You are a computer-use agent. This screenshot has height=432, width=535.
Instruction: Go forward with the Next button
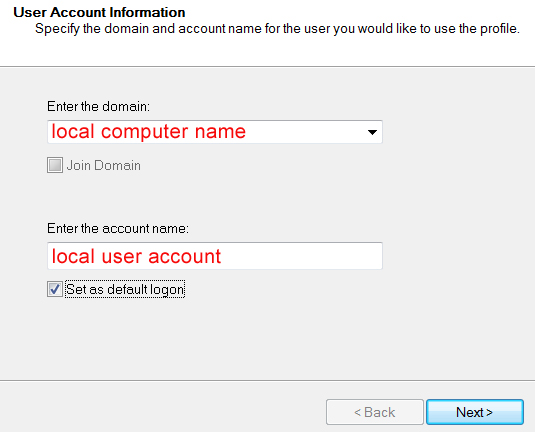[475, 412]
